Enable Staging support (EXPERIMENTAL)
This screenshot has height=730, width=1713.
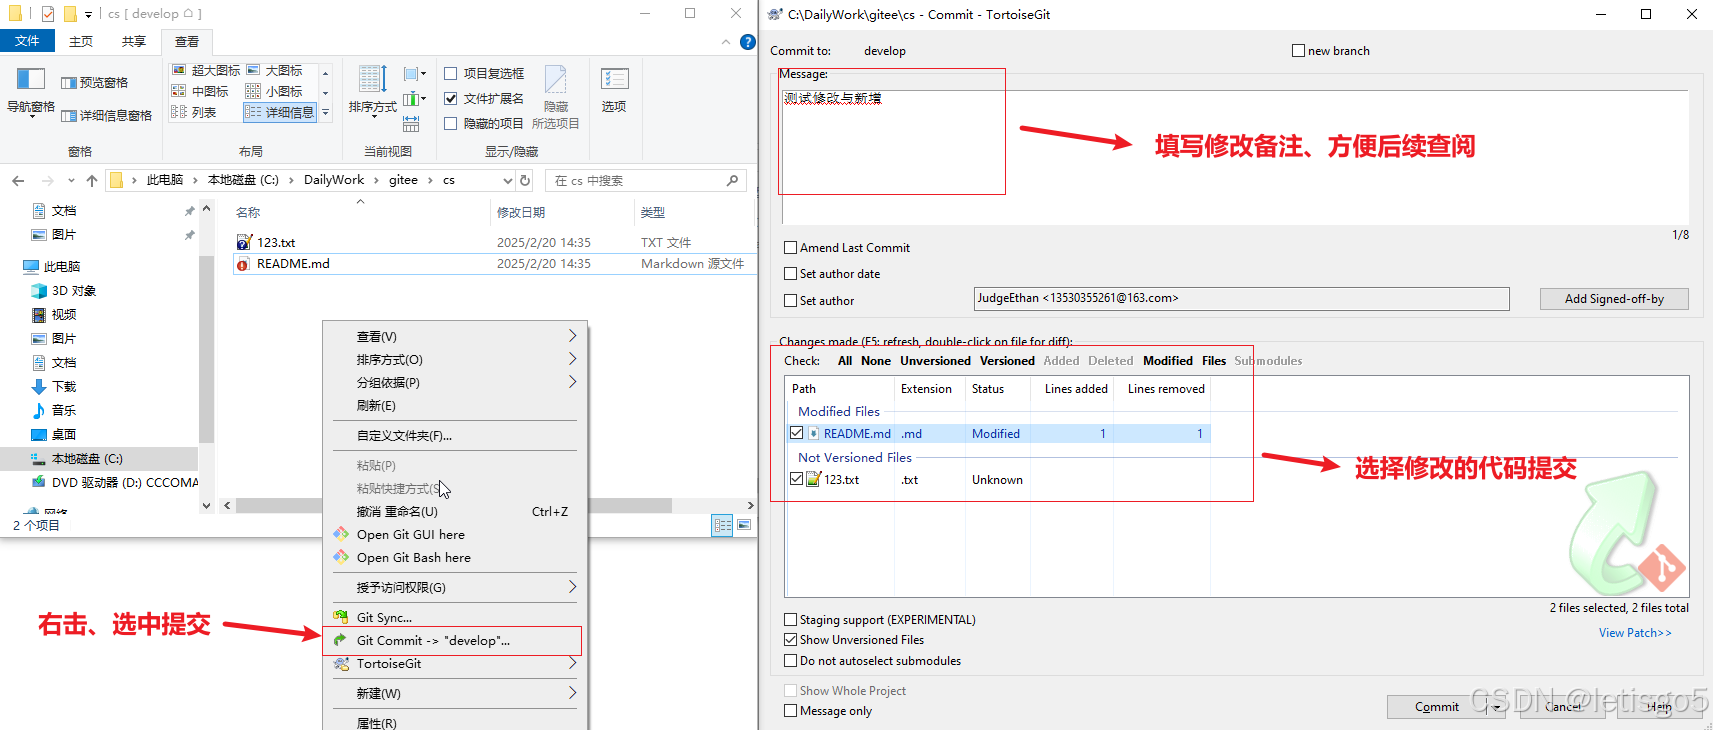tap(791, 619)
